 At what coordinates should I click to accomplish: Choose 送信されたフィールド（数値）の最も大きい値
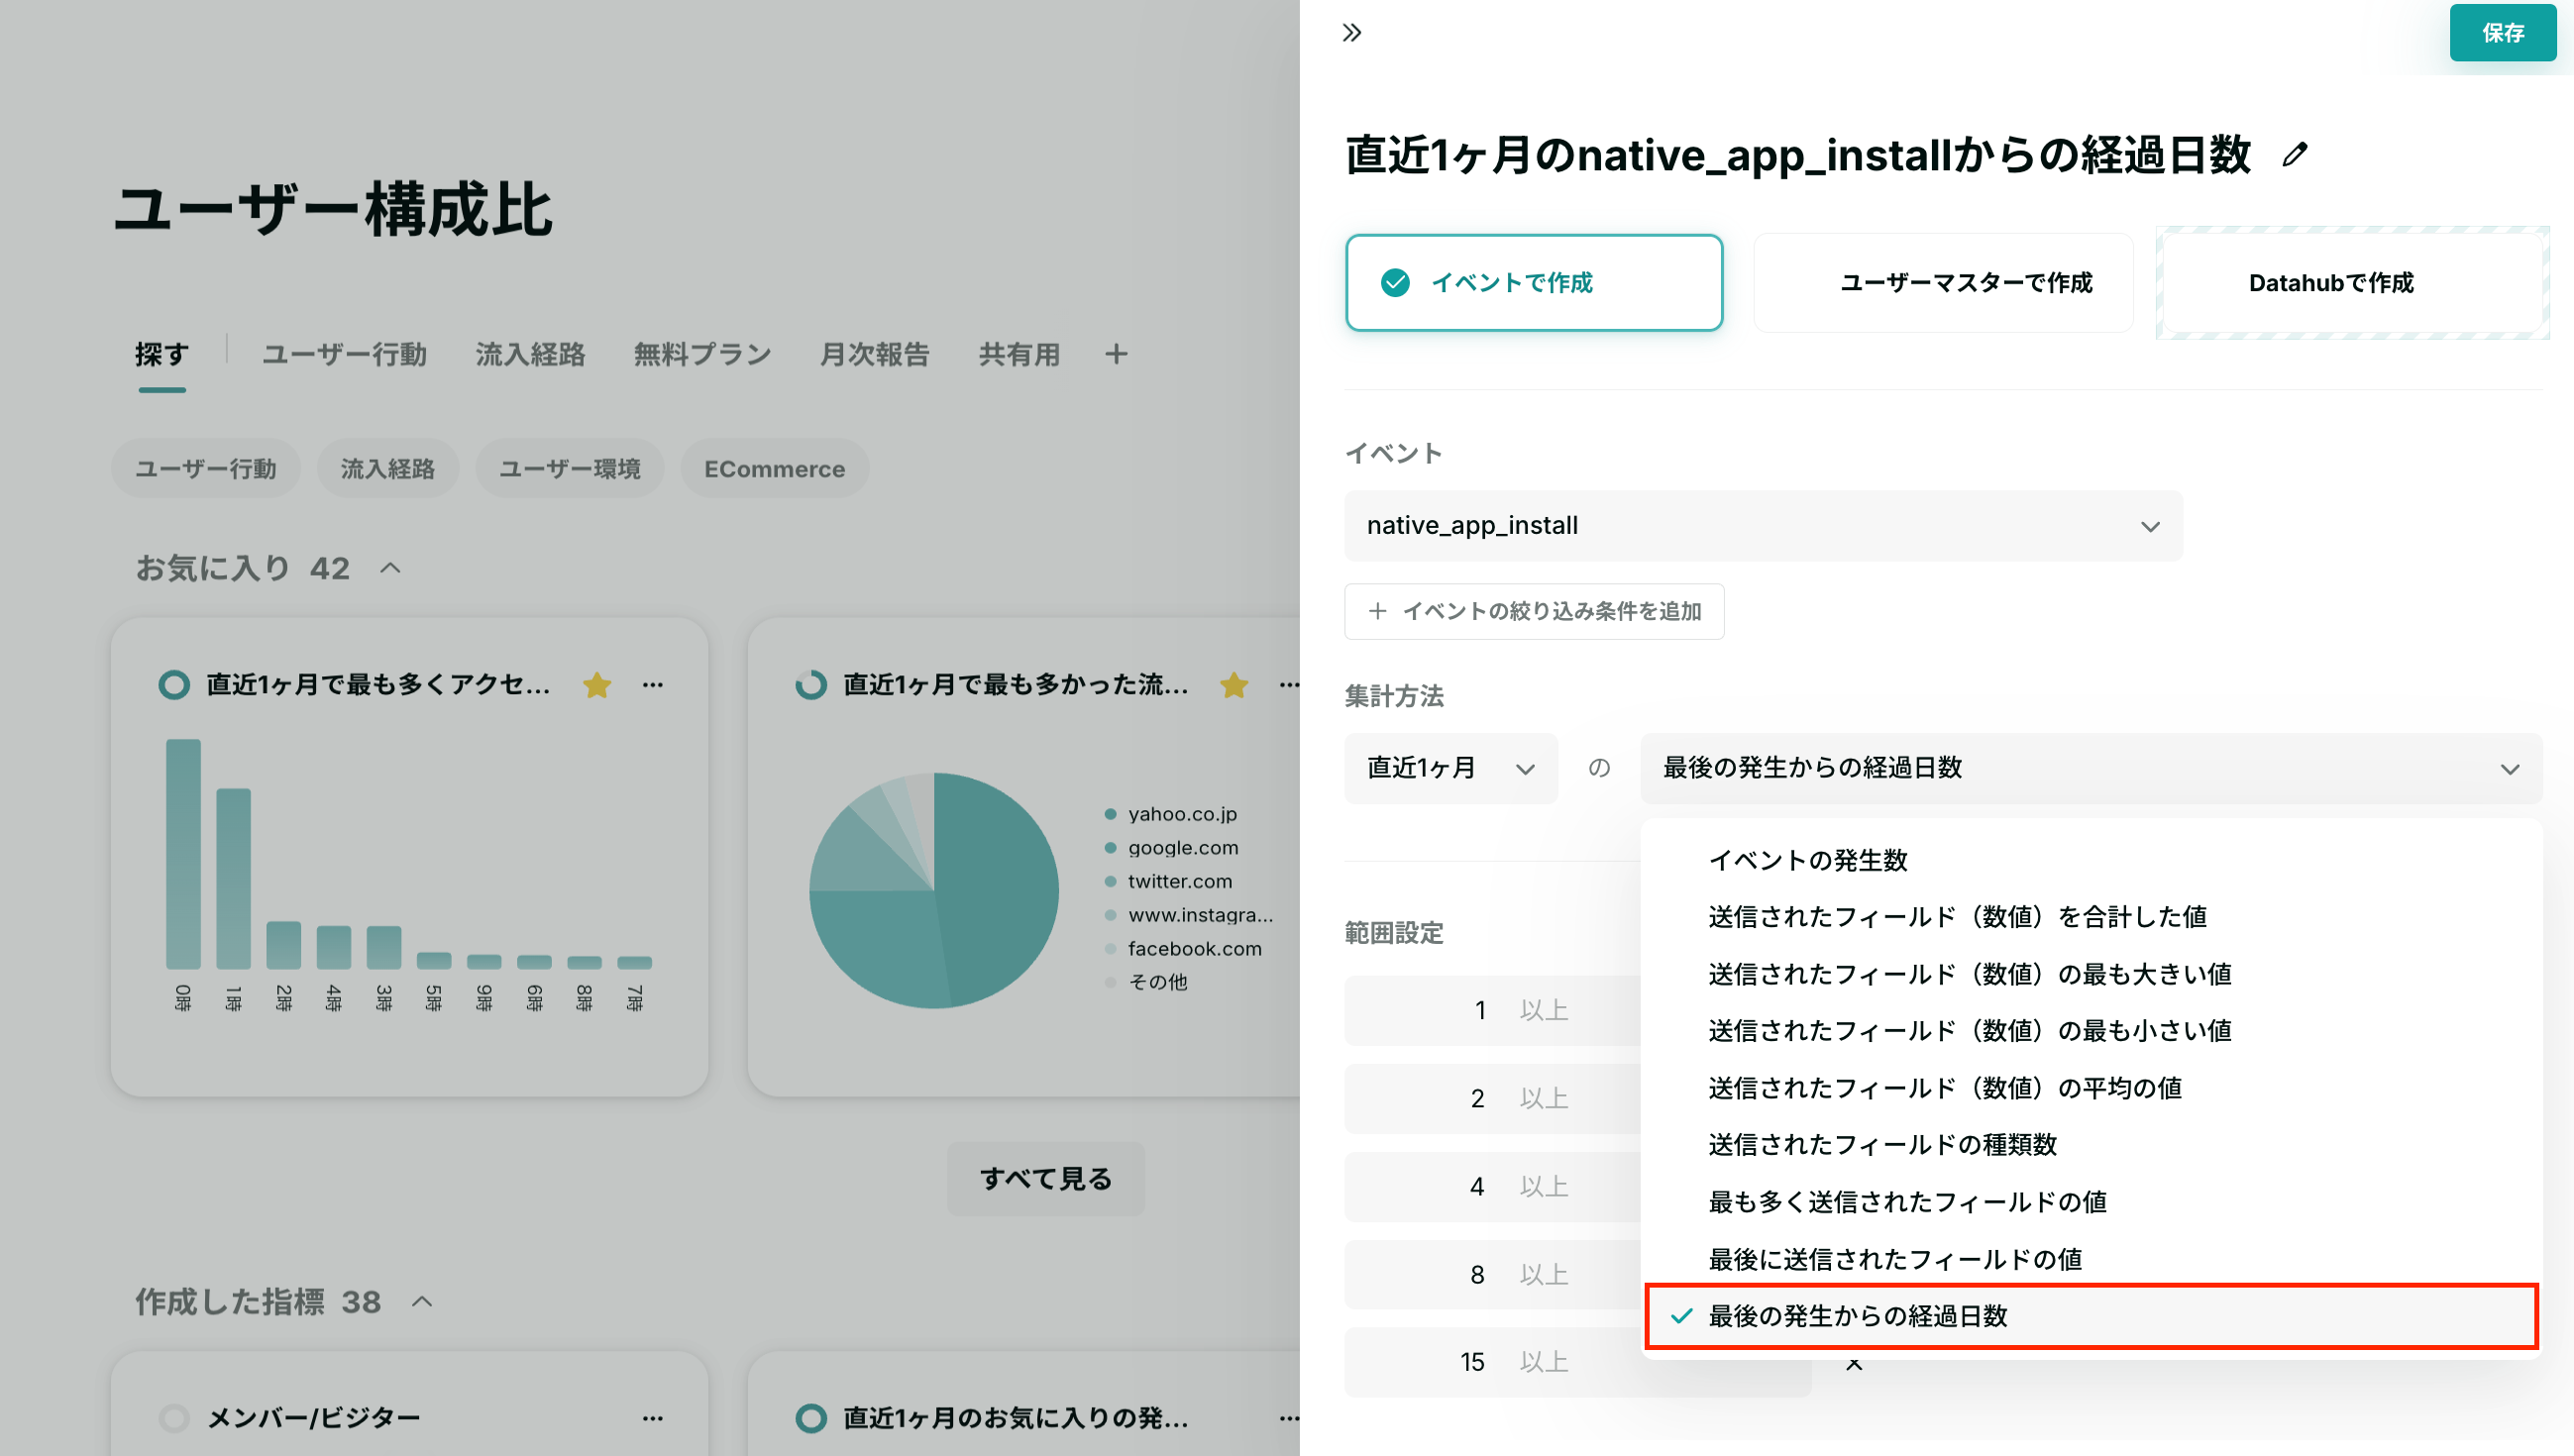(x=2090, y=974)
